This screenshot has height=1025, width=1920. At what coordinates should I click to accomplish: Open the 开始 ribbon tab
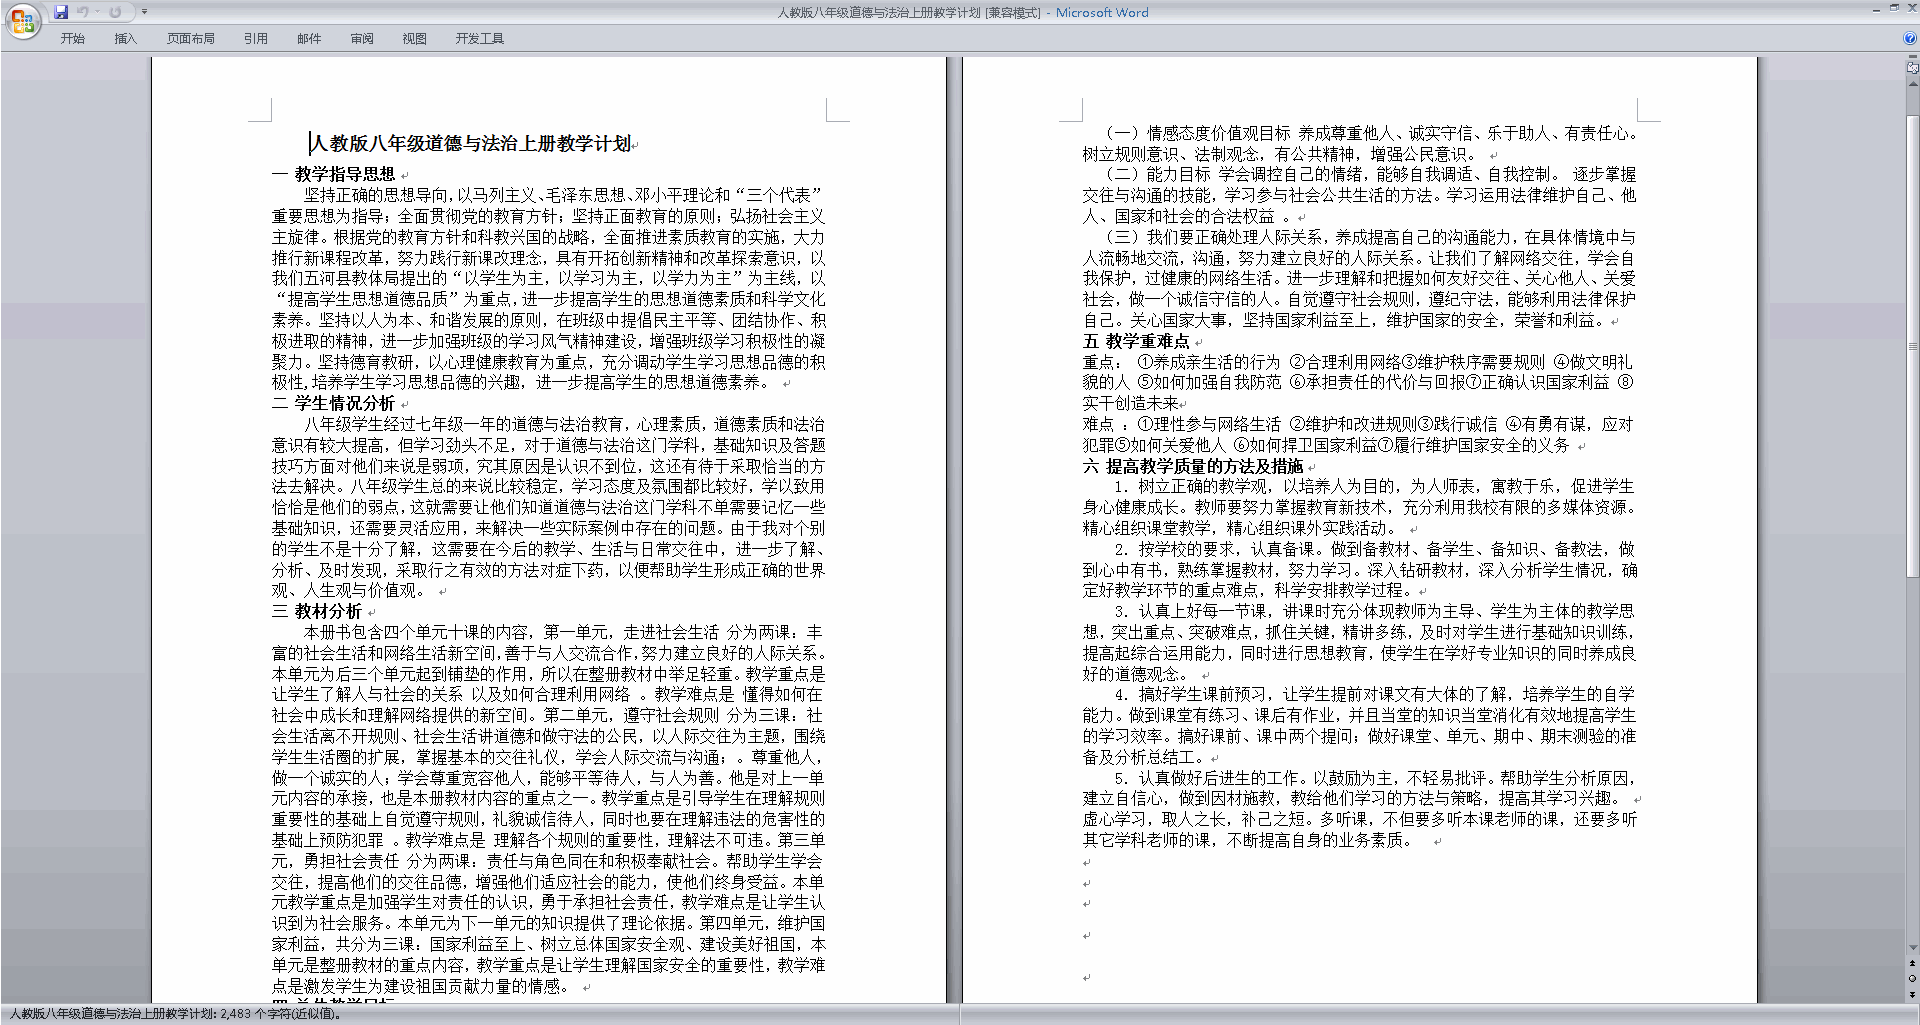(72, 38)
